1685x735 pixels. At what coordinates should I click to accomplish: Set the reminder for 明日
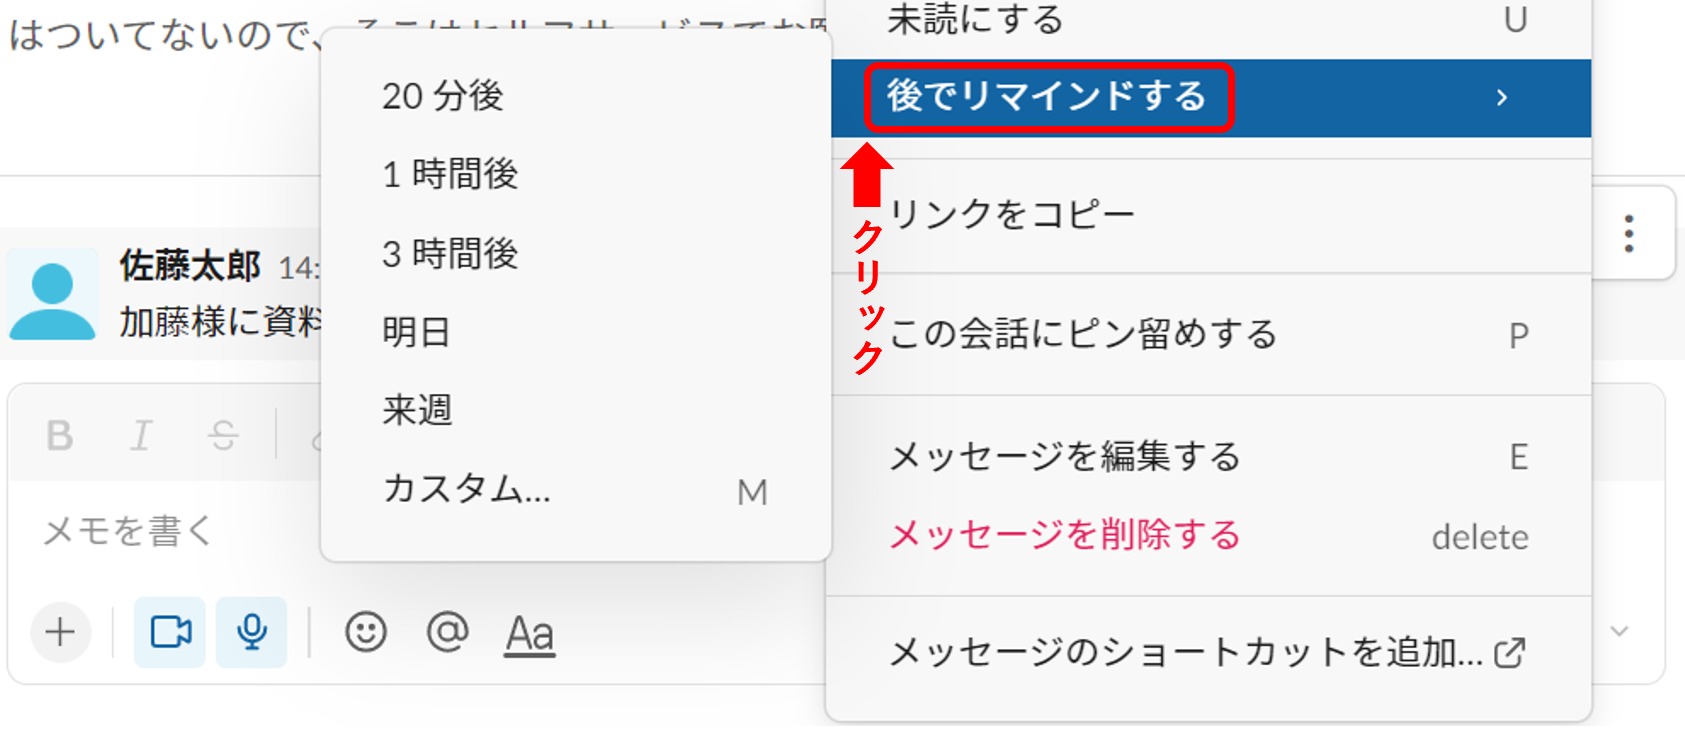tap(575, 331)
